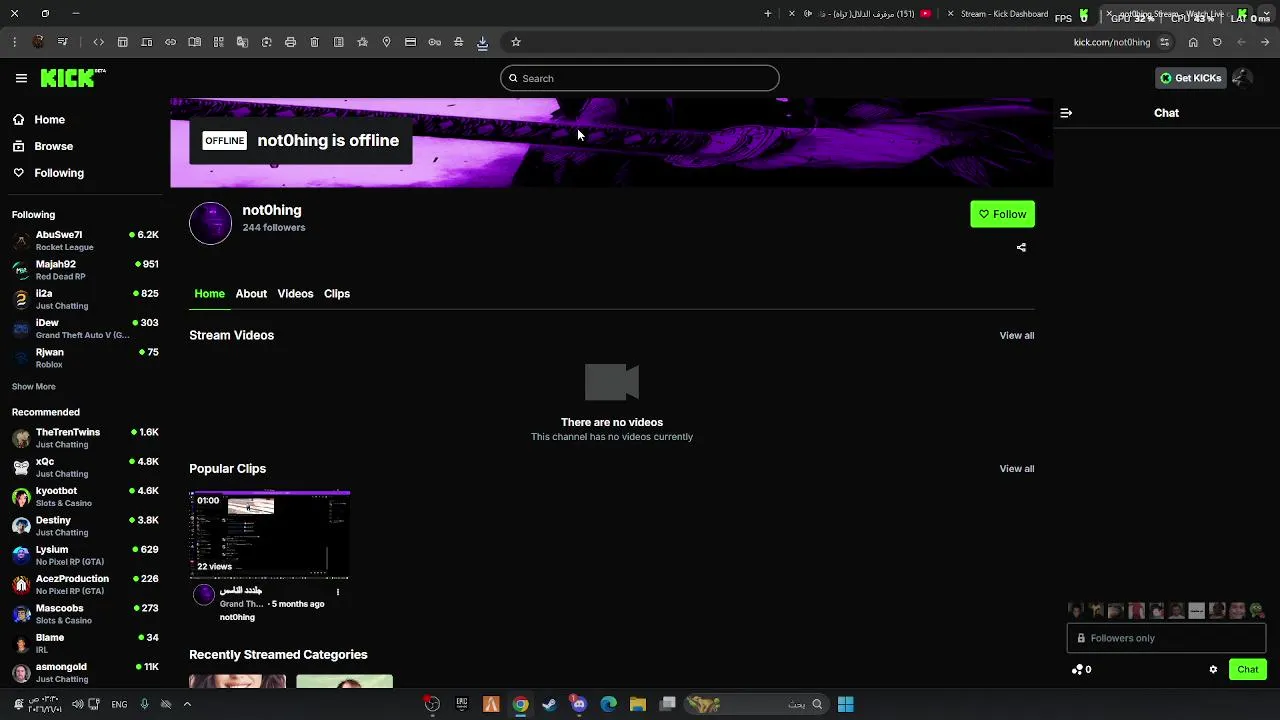This screenshot has width=1280, height=720.
Task: Click the browser developer code icon
Action: click(98, 42)
